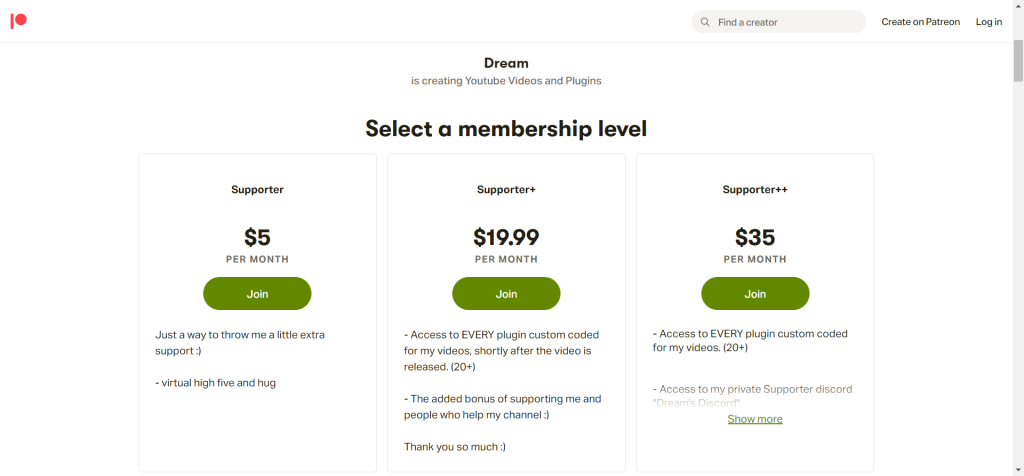Screen dimensions: 1024x476
Task: Select the Supporter++ tier title
Action: 755,190
